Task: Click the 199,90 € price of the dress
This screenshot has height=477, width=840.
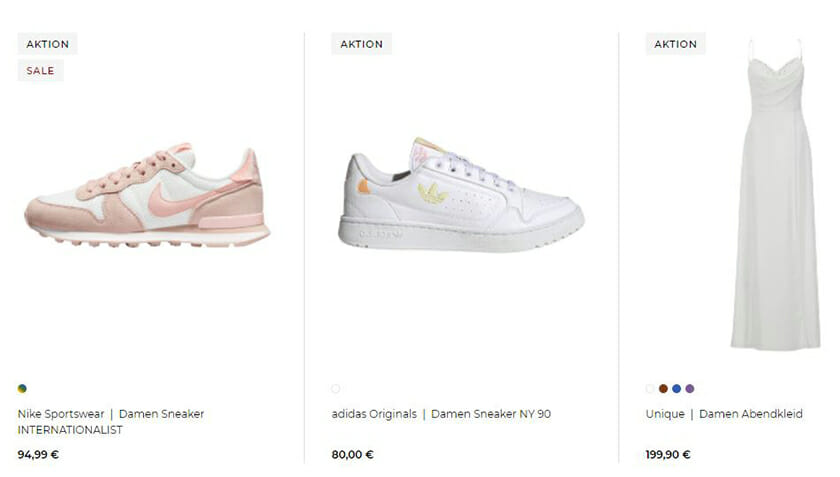Action: tap(668, 454)
